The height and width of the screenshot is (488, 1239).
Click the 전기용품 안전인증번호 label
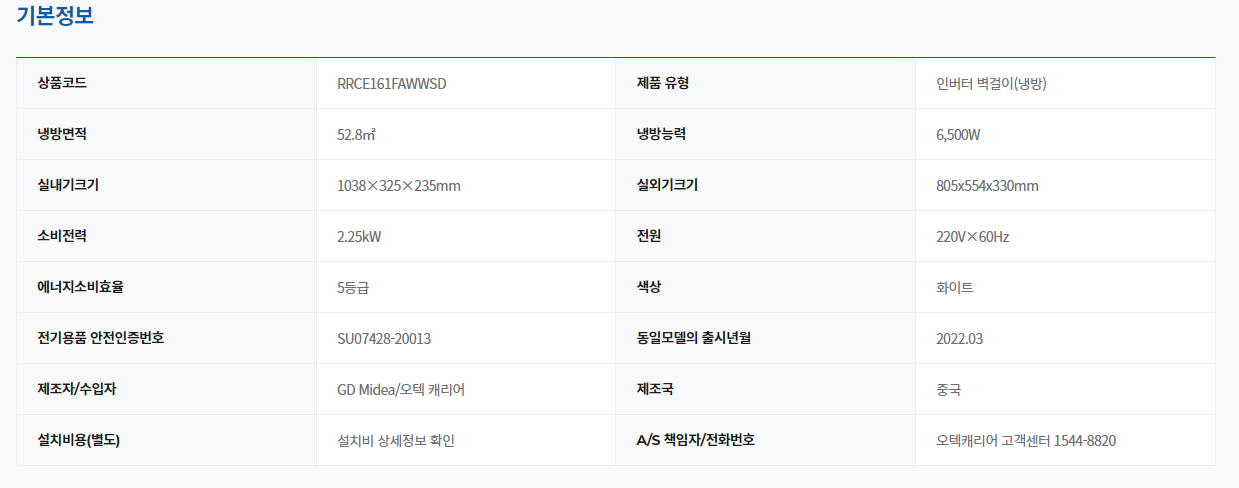coord(101,338)
